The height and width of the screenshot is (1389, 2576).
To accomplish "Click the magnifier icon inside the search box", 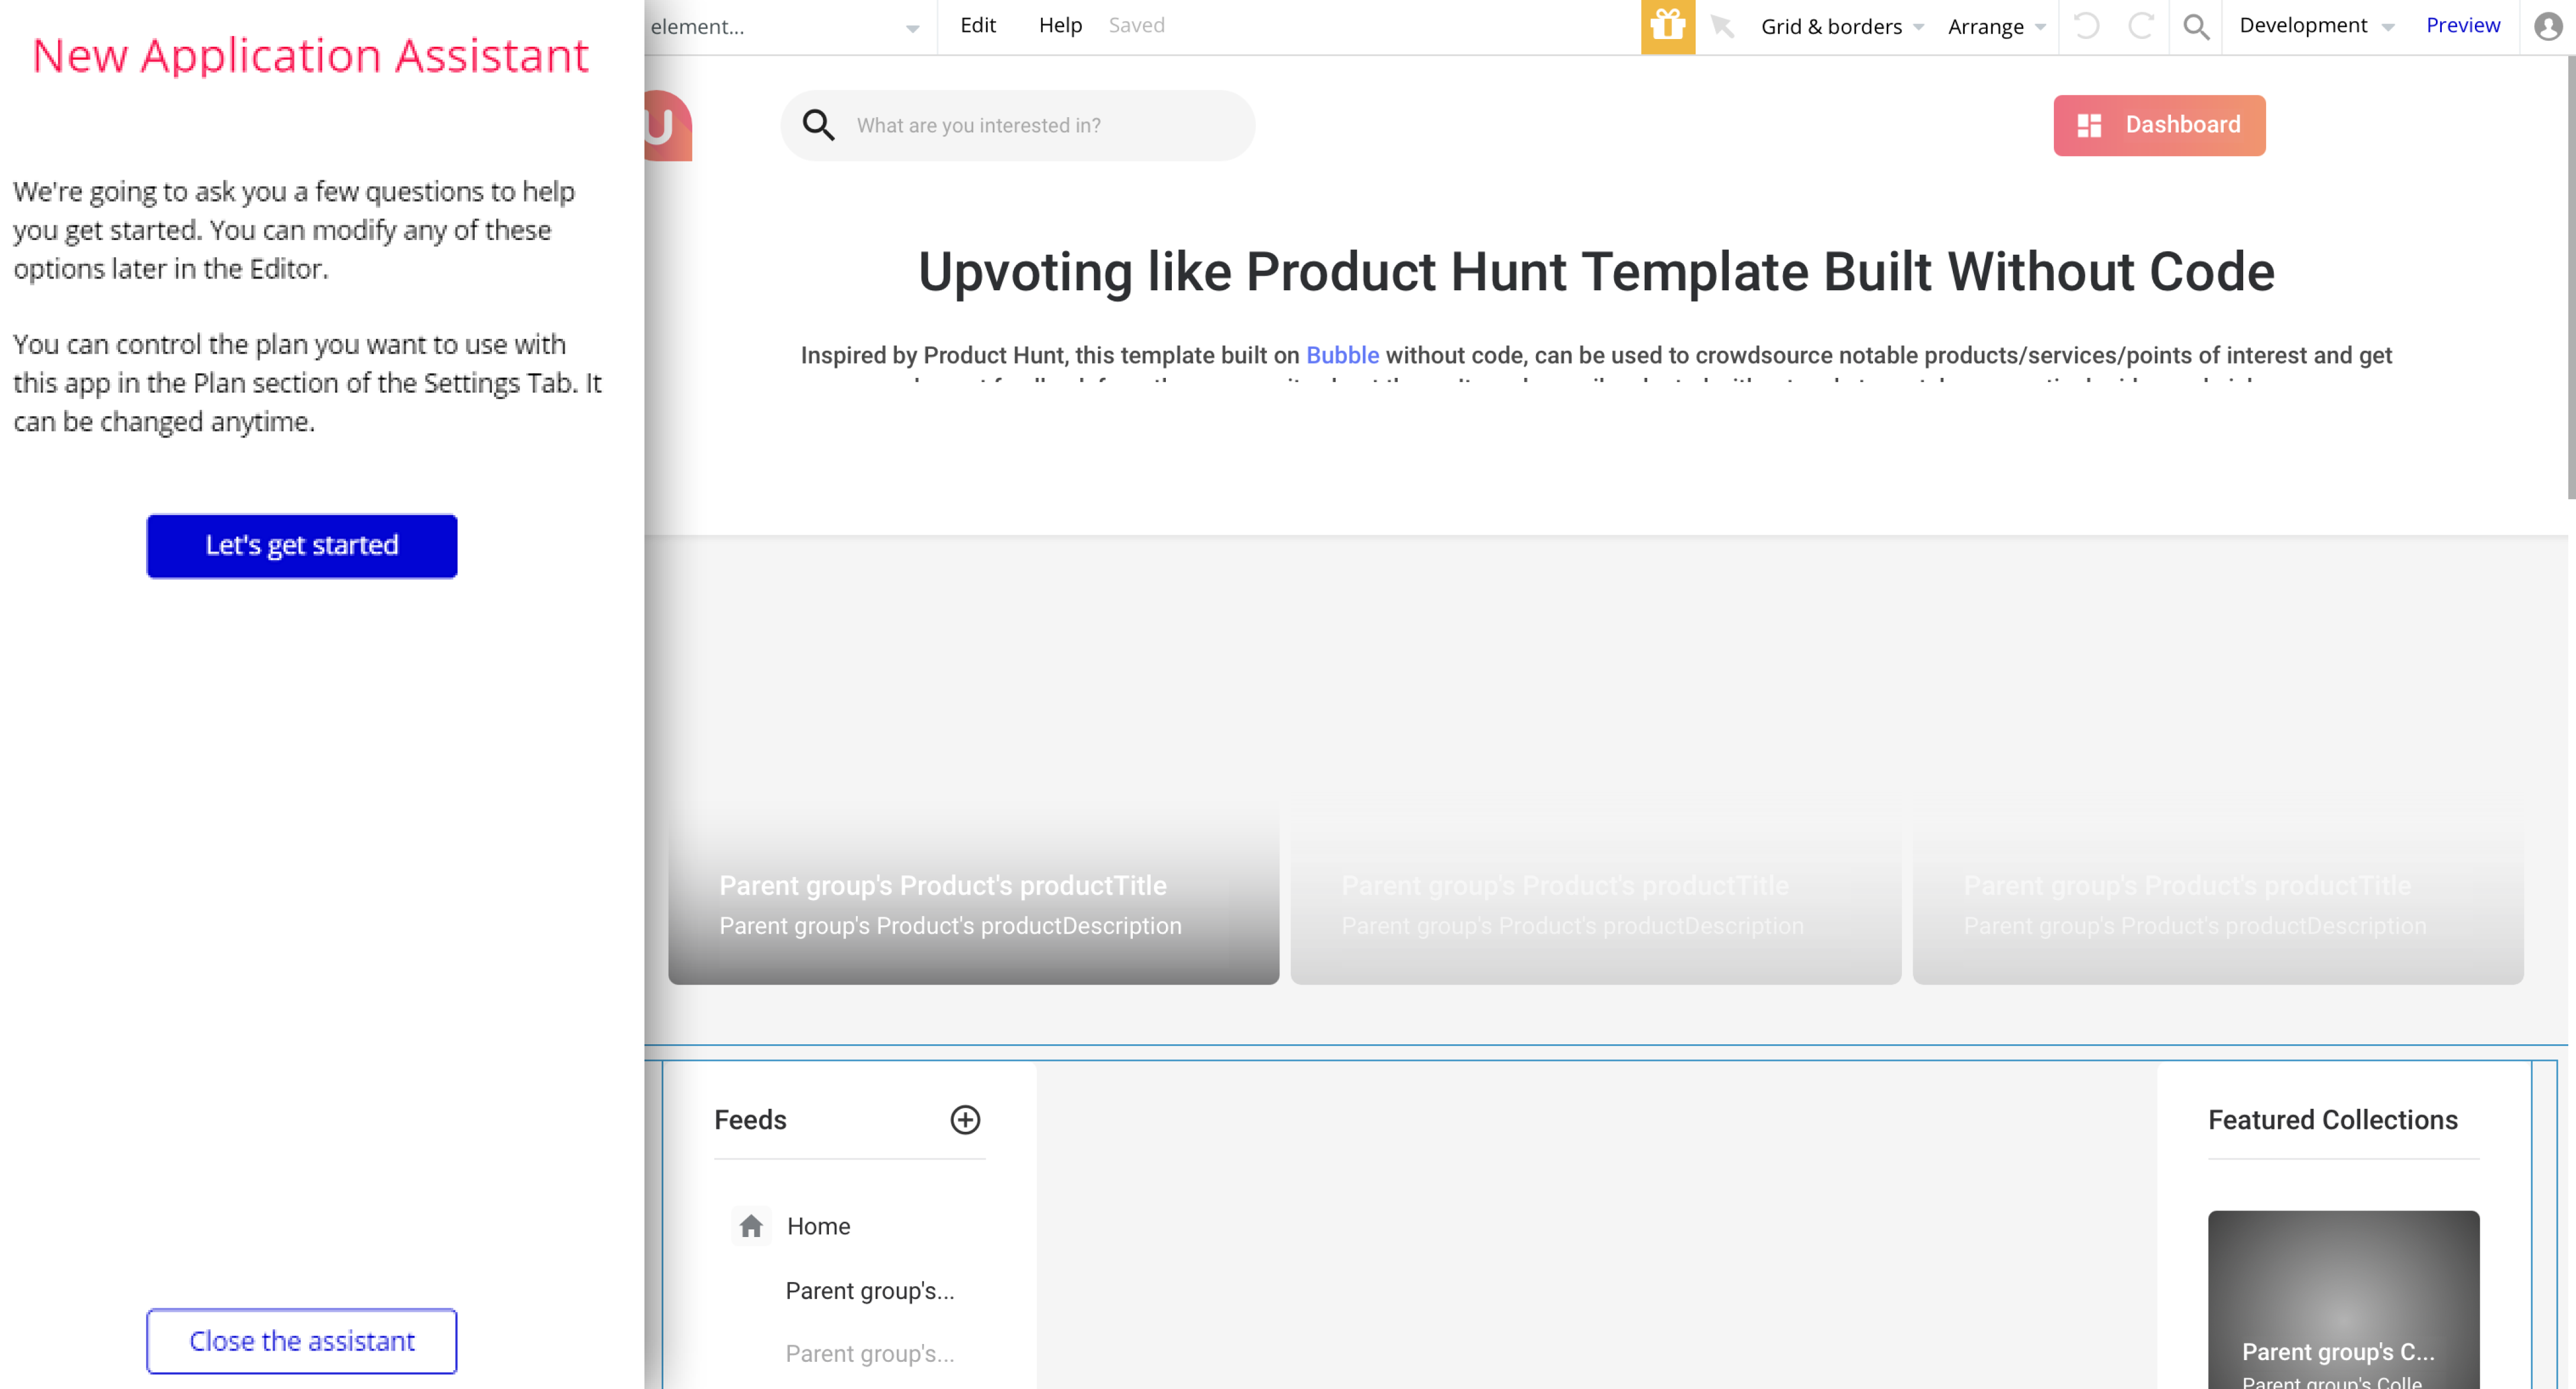I will pos(818,125).
